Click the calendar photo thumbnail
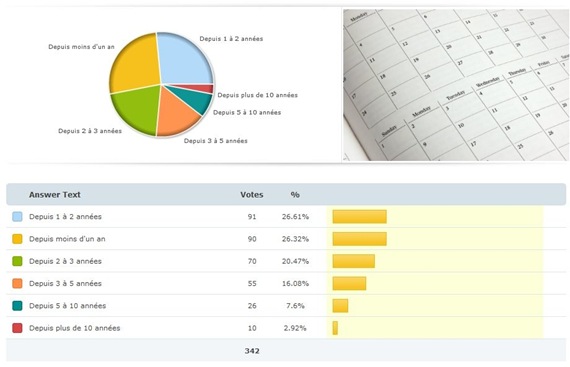The height and width of the screenshot is (367, 570). [x=456, y=85]
